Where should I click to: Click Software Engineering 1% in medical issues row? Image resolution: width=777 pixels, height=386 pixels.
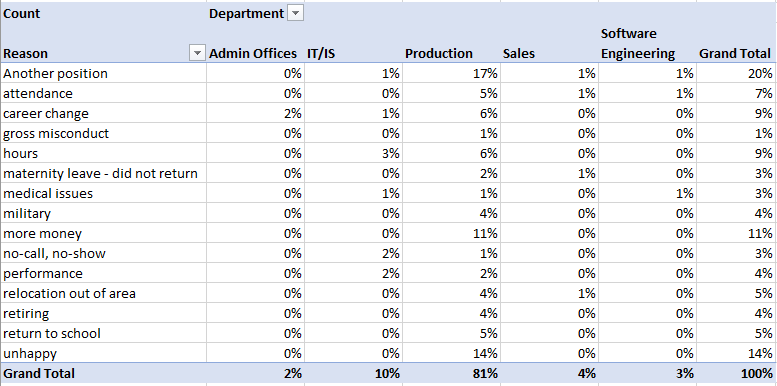coord(648,193)
